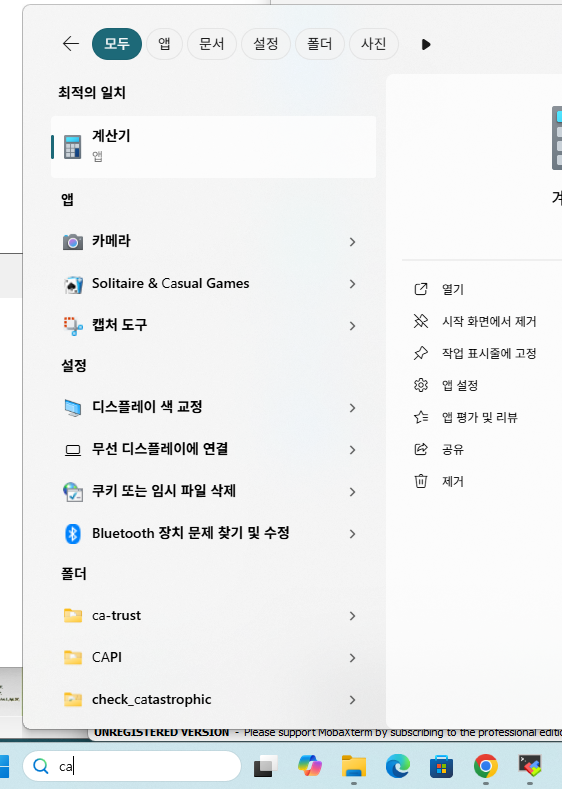
Task: Click the Bluetooth troubleshooting icon
Action: [x=73, y=534]
